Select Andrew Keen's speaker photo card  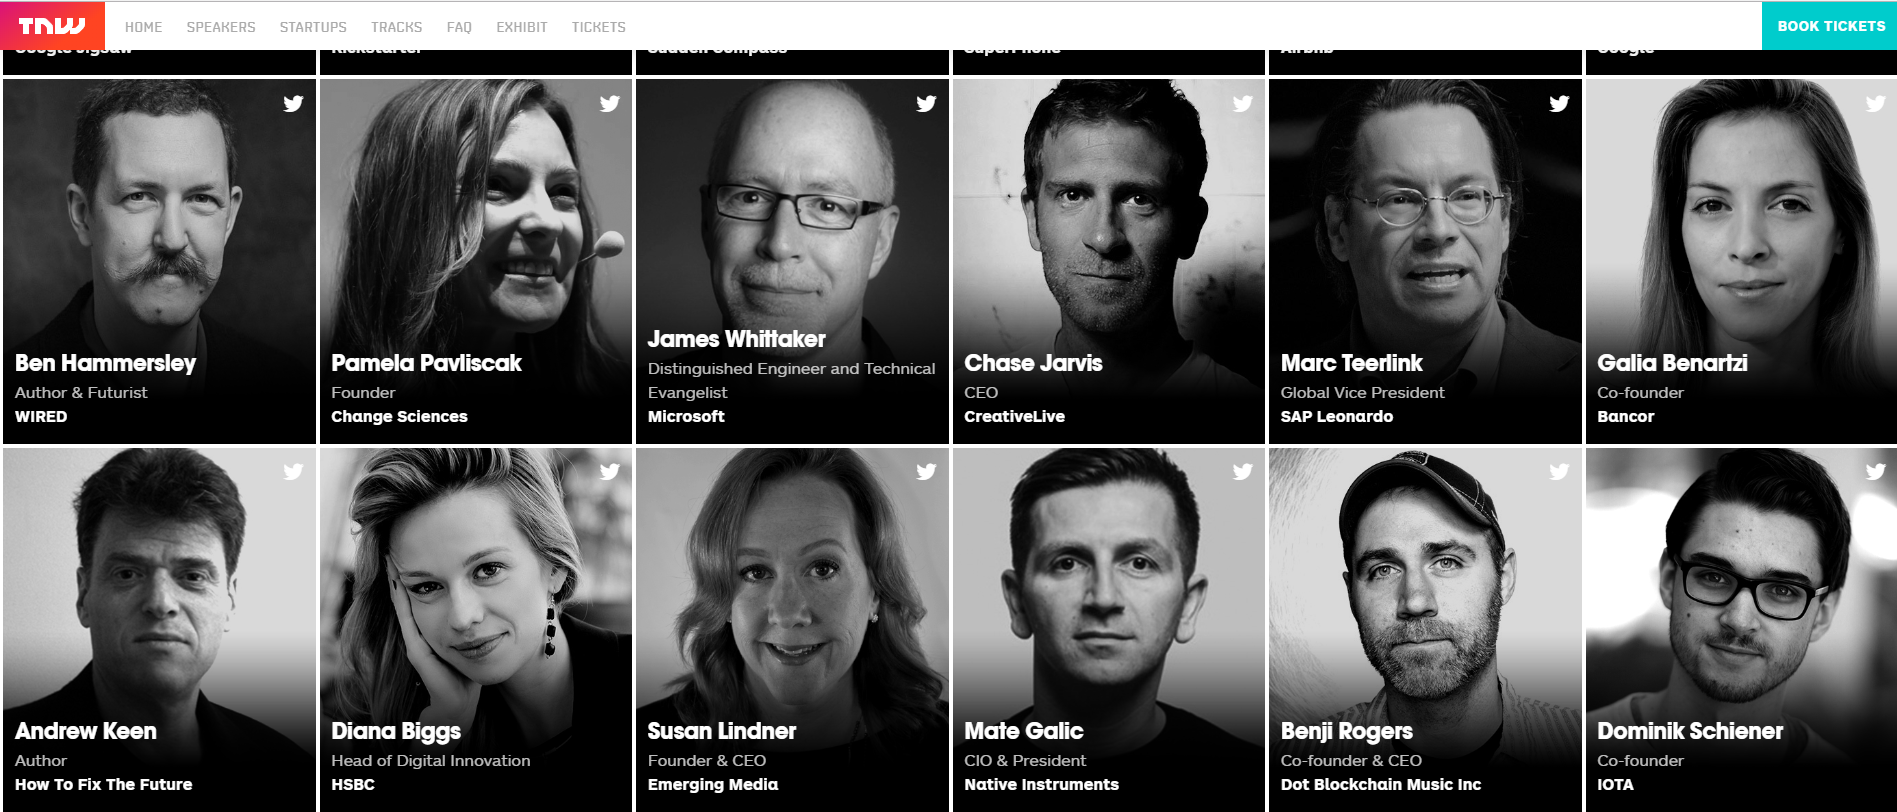coord(159,630)
